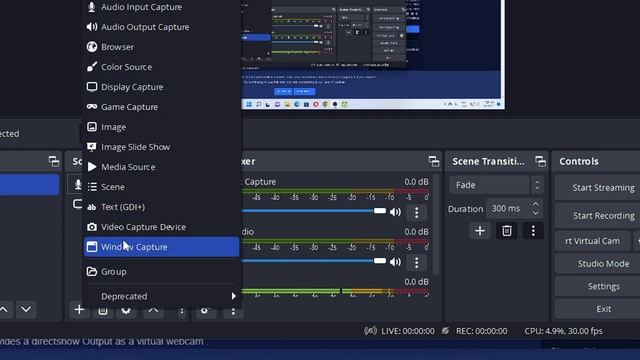Pop out the Audio Mixer dock
The height and width of the screenshot is (360, 640).
[434, 161]
